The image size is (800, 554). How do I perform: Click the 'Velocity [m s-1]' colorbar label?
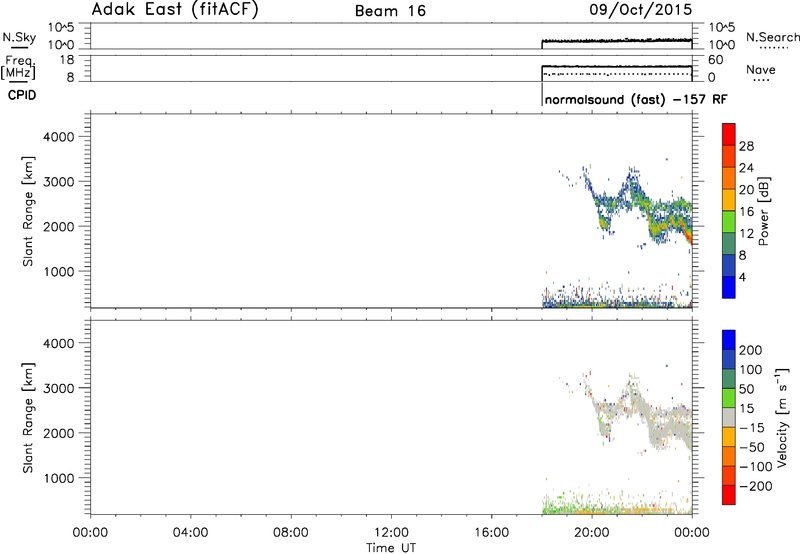coord(782,417)
